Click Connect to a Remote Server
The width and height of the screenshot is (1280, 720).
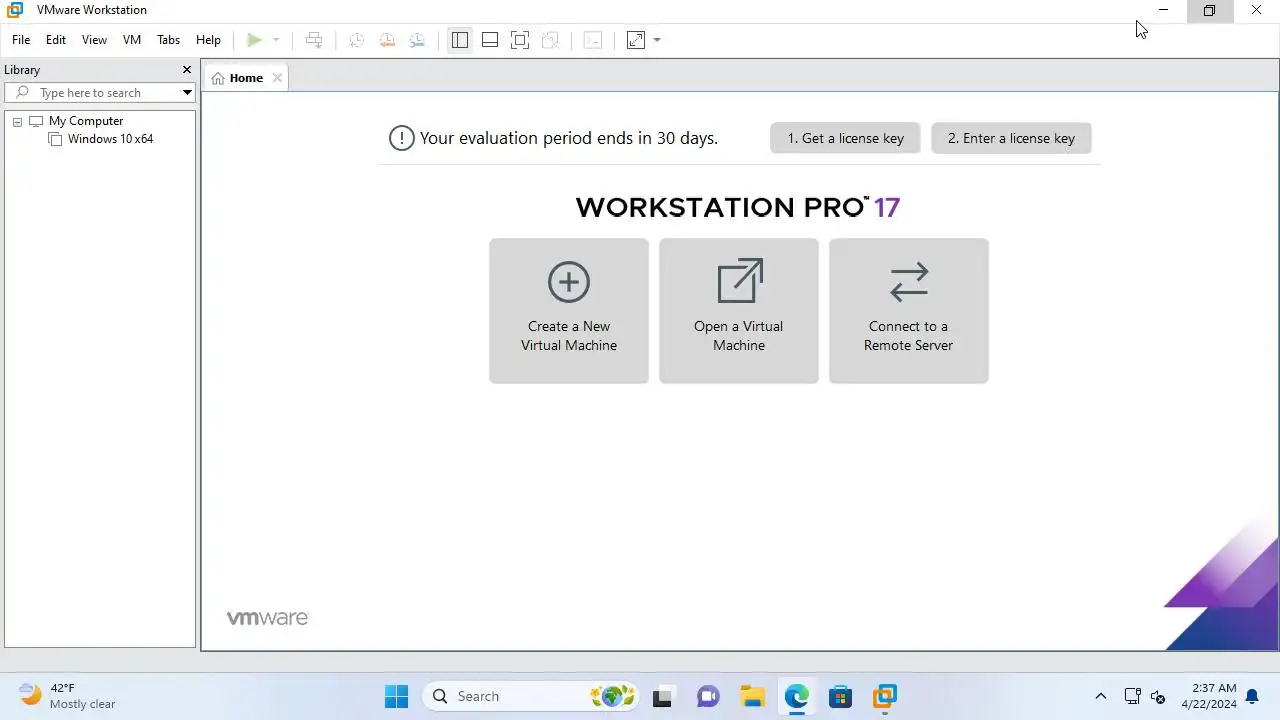(909, 310)
